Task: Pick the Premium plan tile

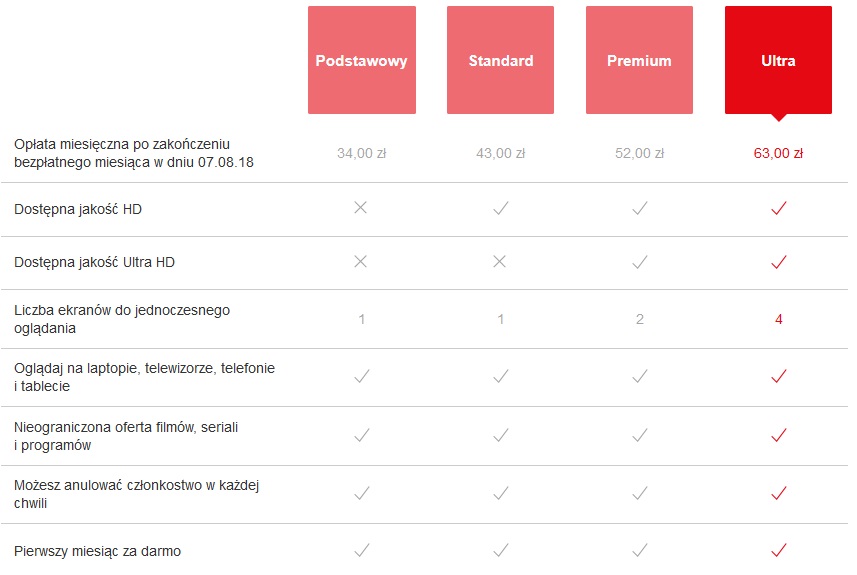Action: point(639,60)
